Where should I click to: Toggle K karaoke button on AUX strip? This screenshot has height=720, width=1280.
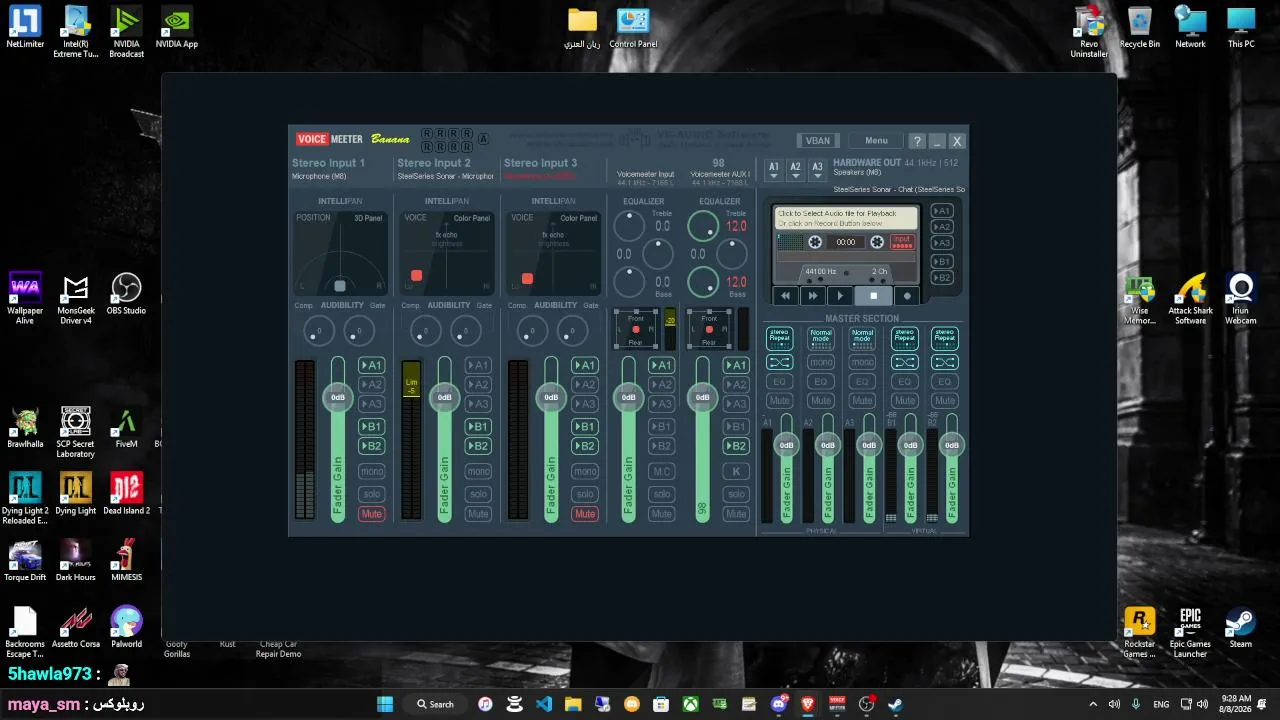(736, 472)
